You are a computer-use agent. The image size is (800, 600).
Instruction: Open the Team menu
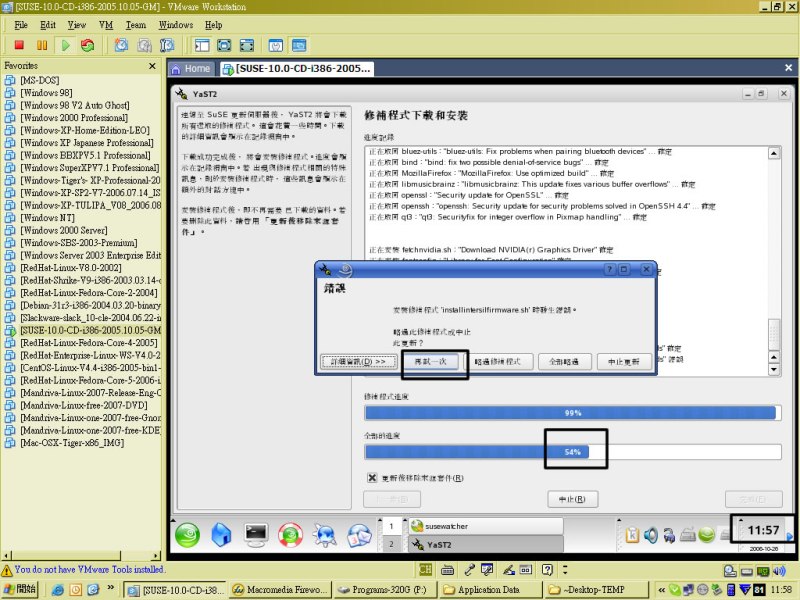coord(136,25)
